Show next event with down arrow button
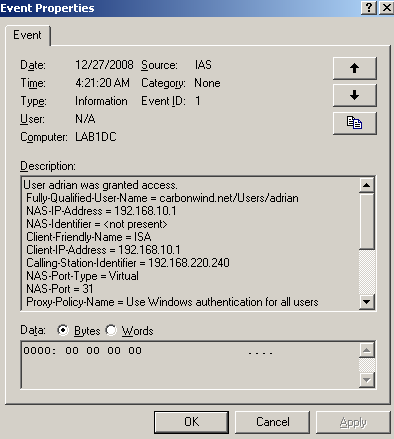Screen dimensions: 394x439 355,95
